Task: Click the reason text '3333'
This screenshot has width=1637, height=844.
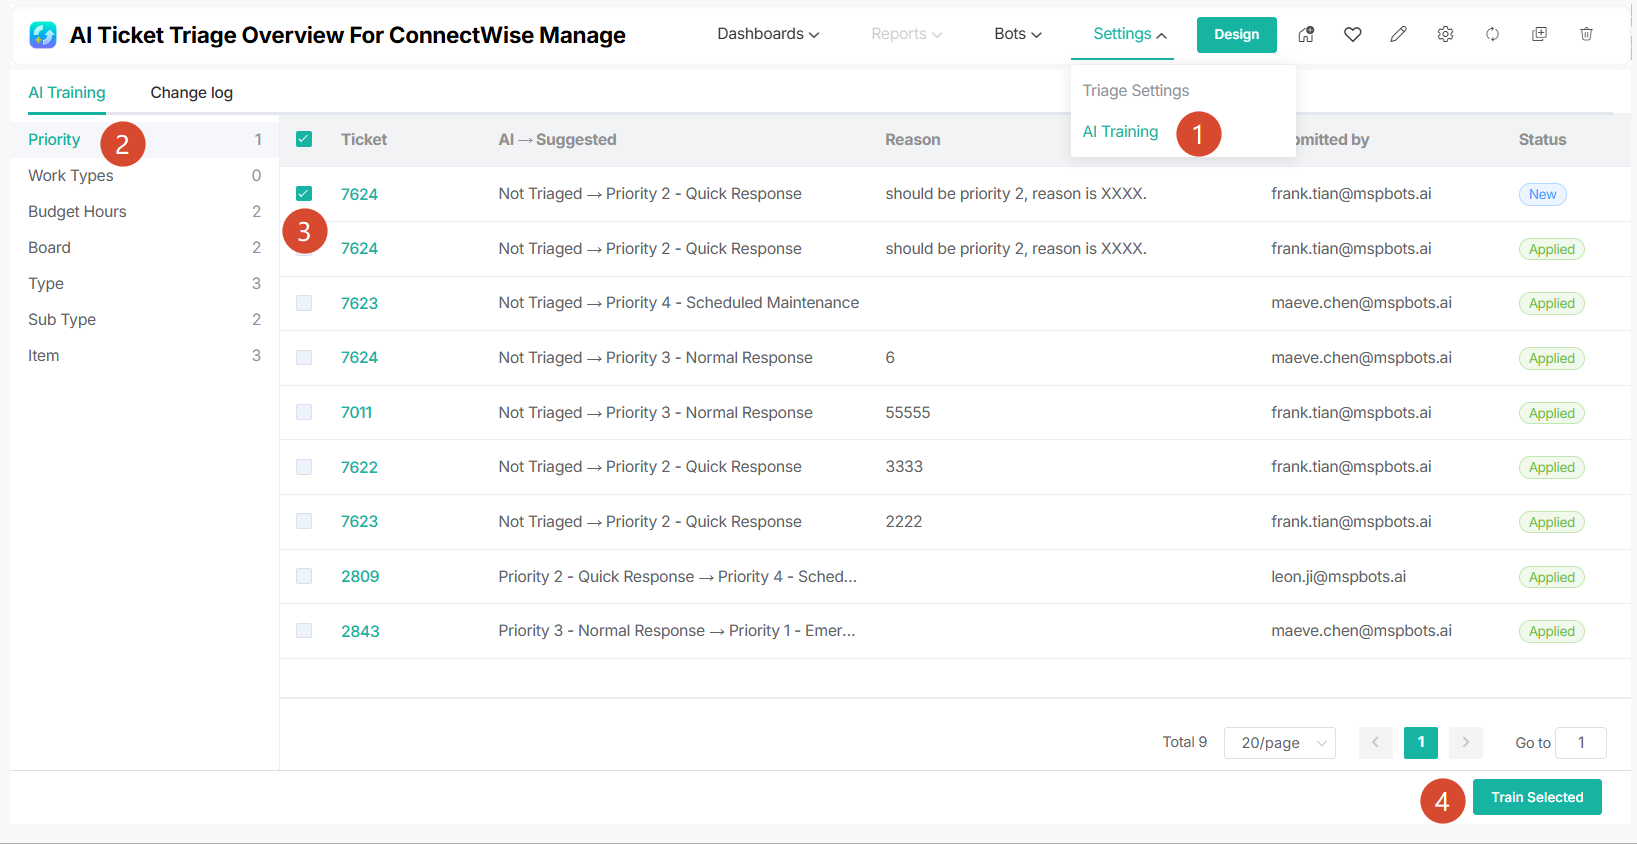Action: 904,466
